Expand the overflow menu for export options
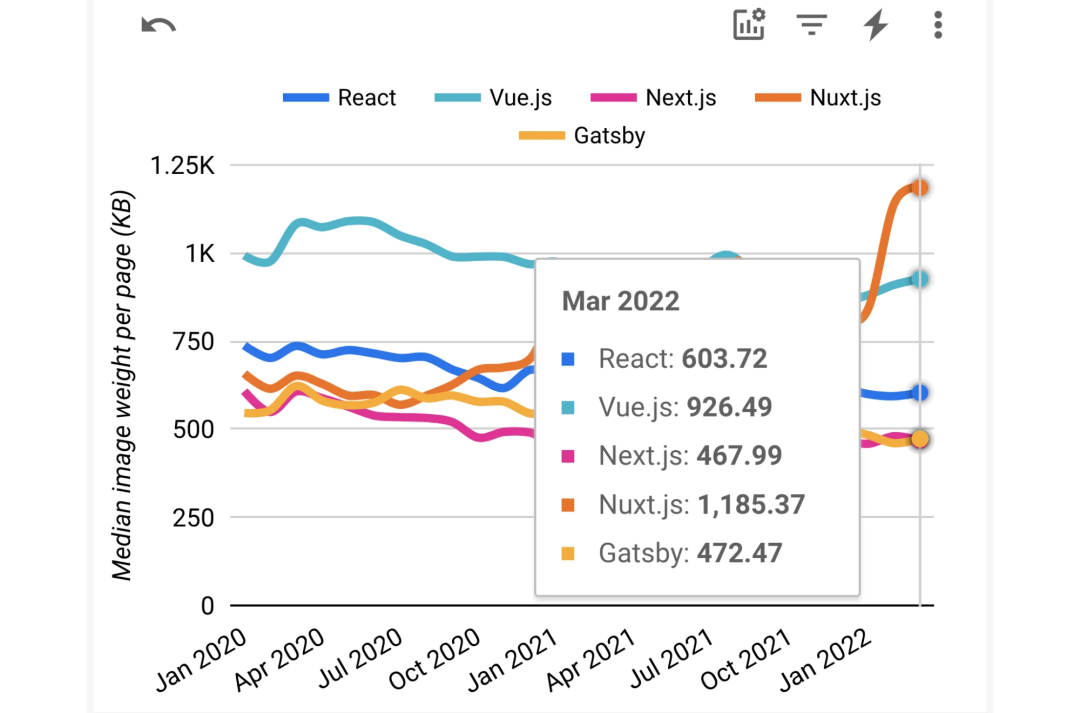This screenshot has width=1080, height=713. point(938,25)
